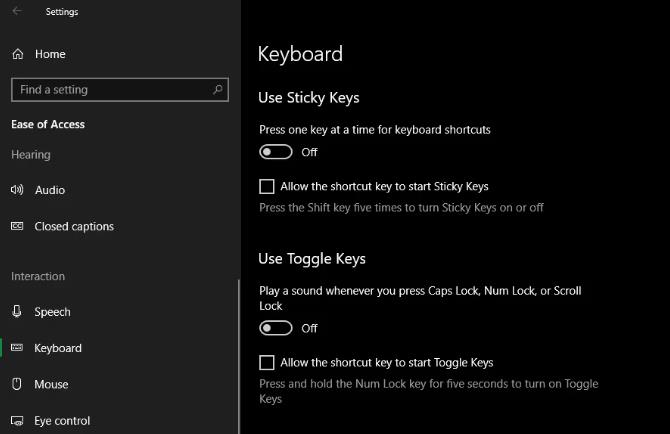Click the Eye control icon

17,421
